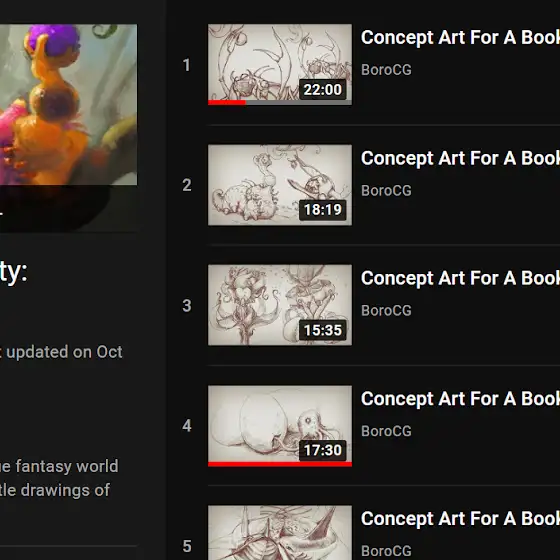The width and height of the screenshot is (560, 560).
Task: Open BoroCG channel under video 1
Action: pos(386,70)
